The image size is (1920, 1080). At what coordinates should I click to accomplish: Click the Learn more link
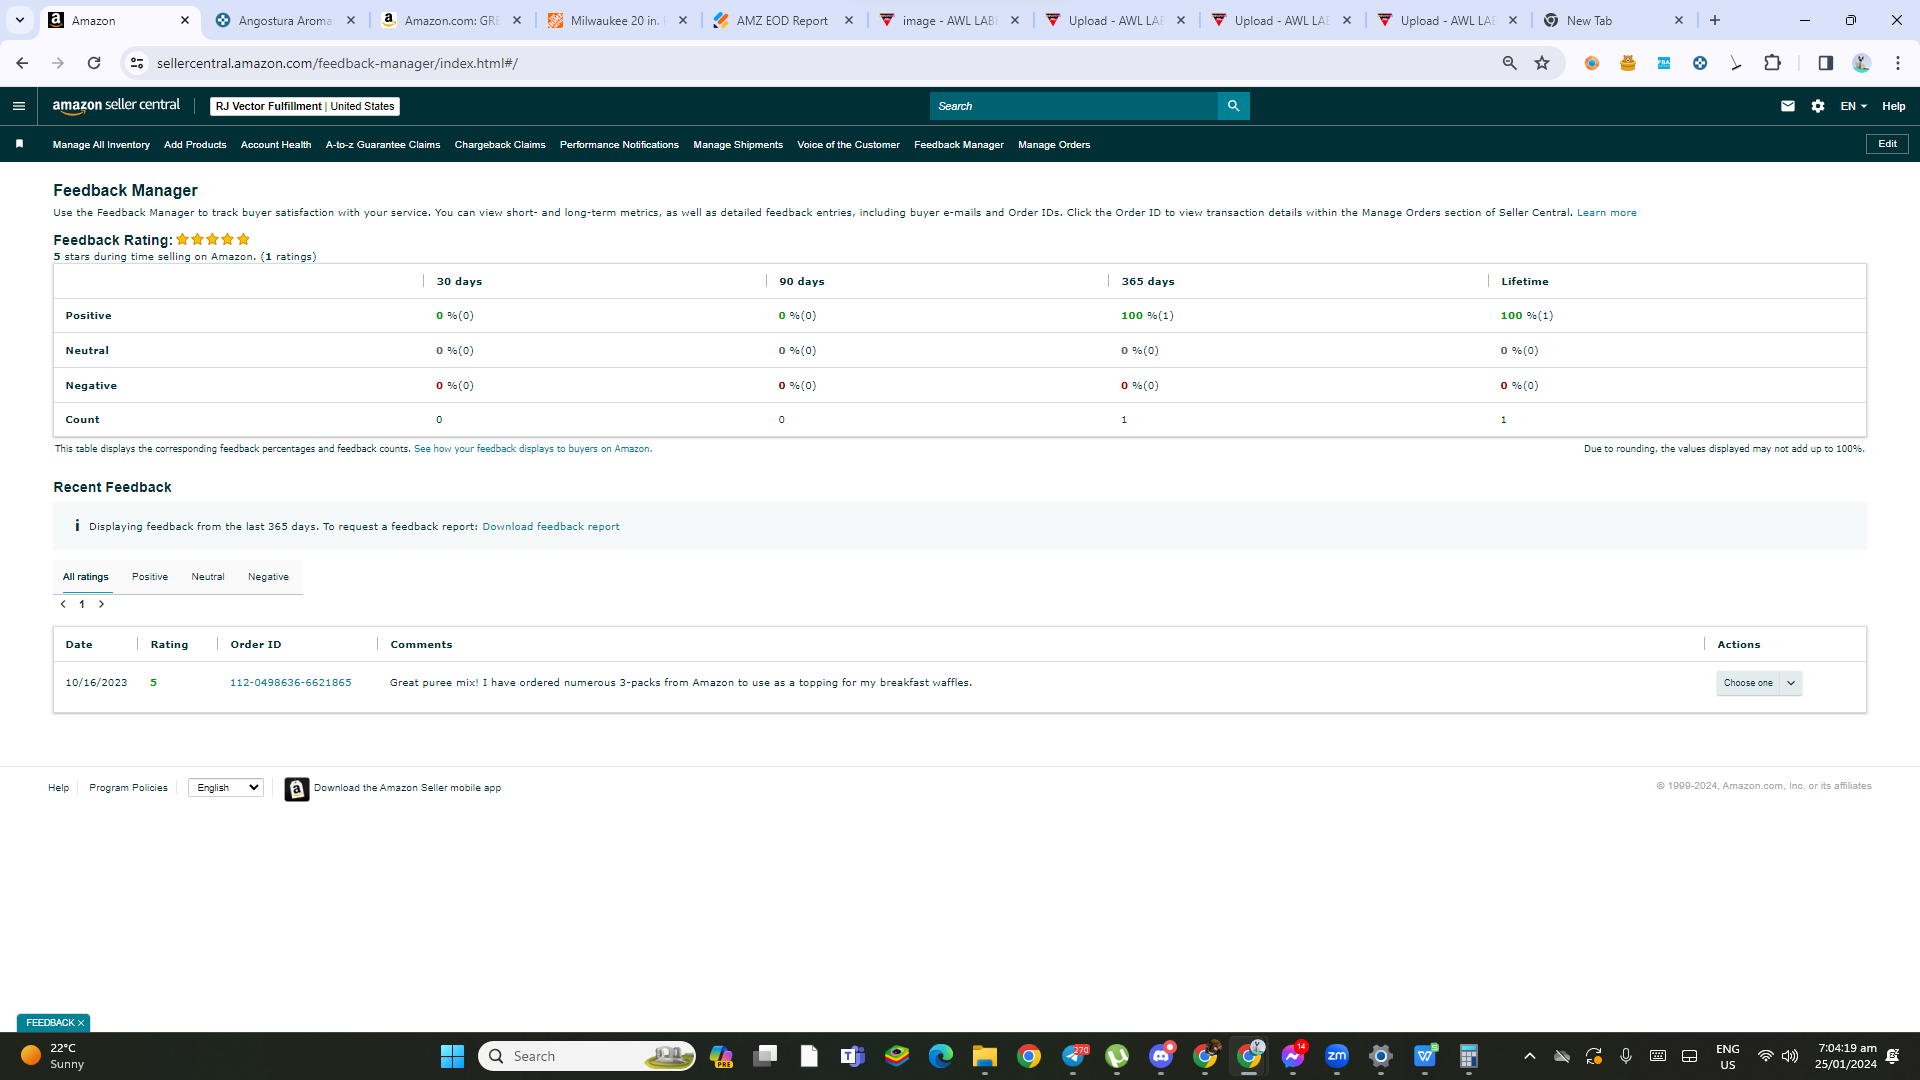tap(1607, 213)
